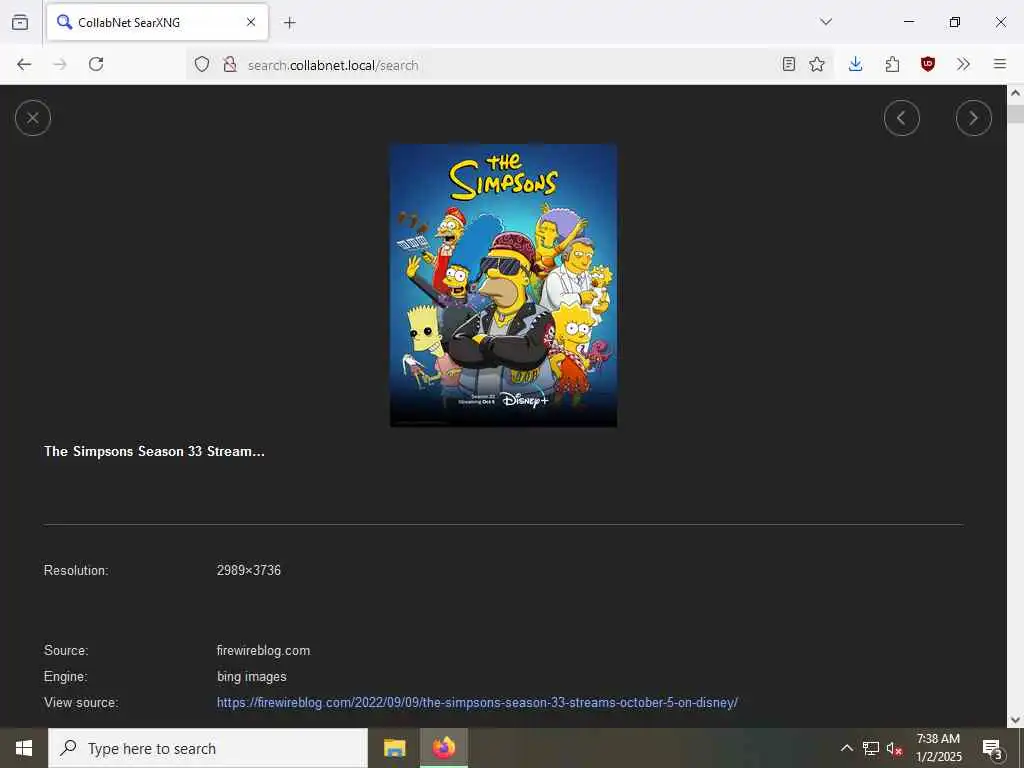Reload the current page
Screen dimensions: 1024x768
click(96, 64)
